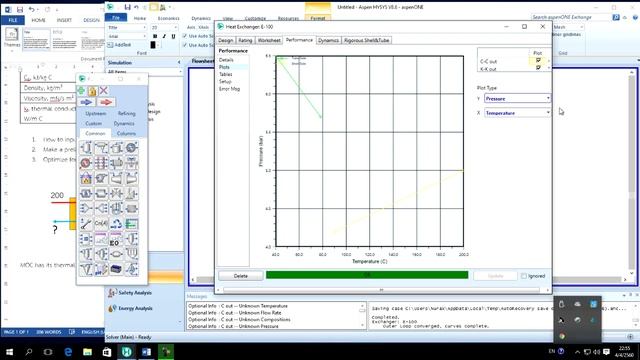640x360 pixels.
Task: Click the padlock icon in the palette
Action: pyautogui.click(x=92, y=91)
